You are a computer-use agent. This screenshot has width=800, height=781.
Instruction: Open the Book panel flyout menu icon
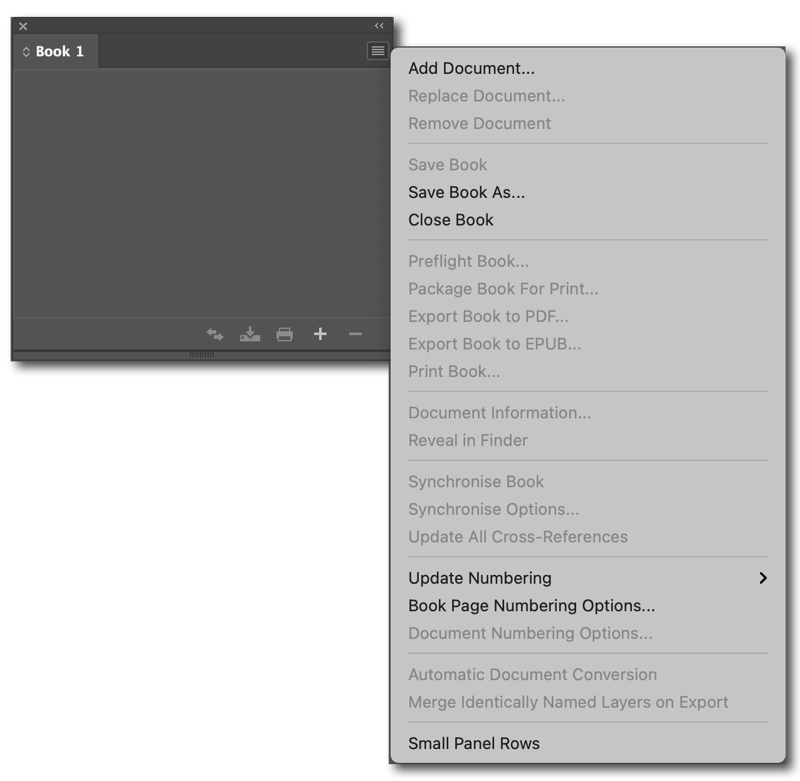click(378, 51)
